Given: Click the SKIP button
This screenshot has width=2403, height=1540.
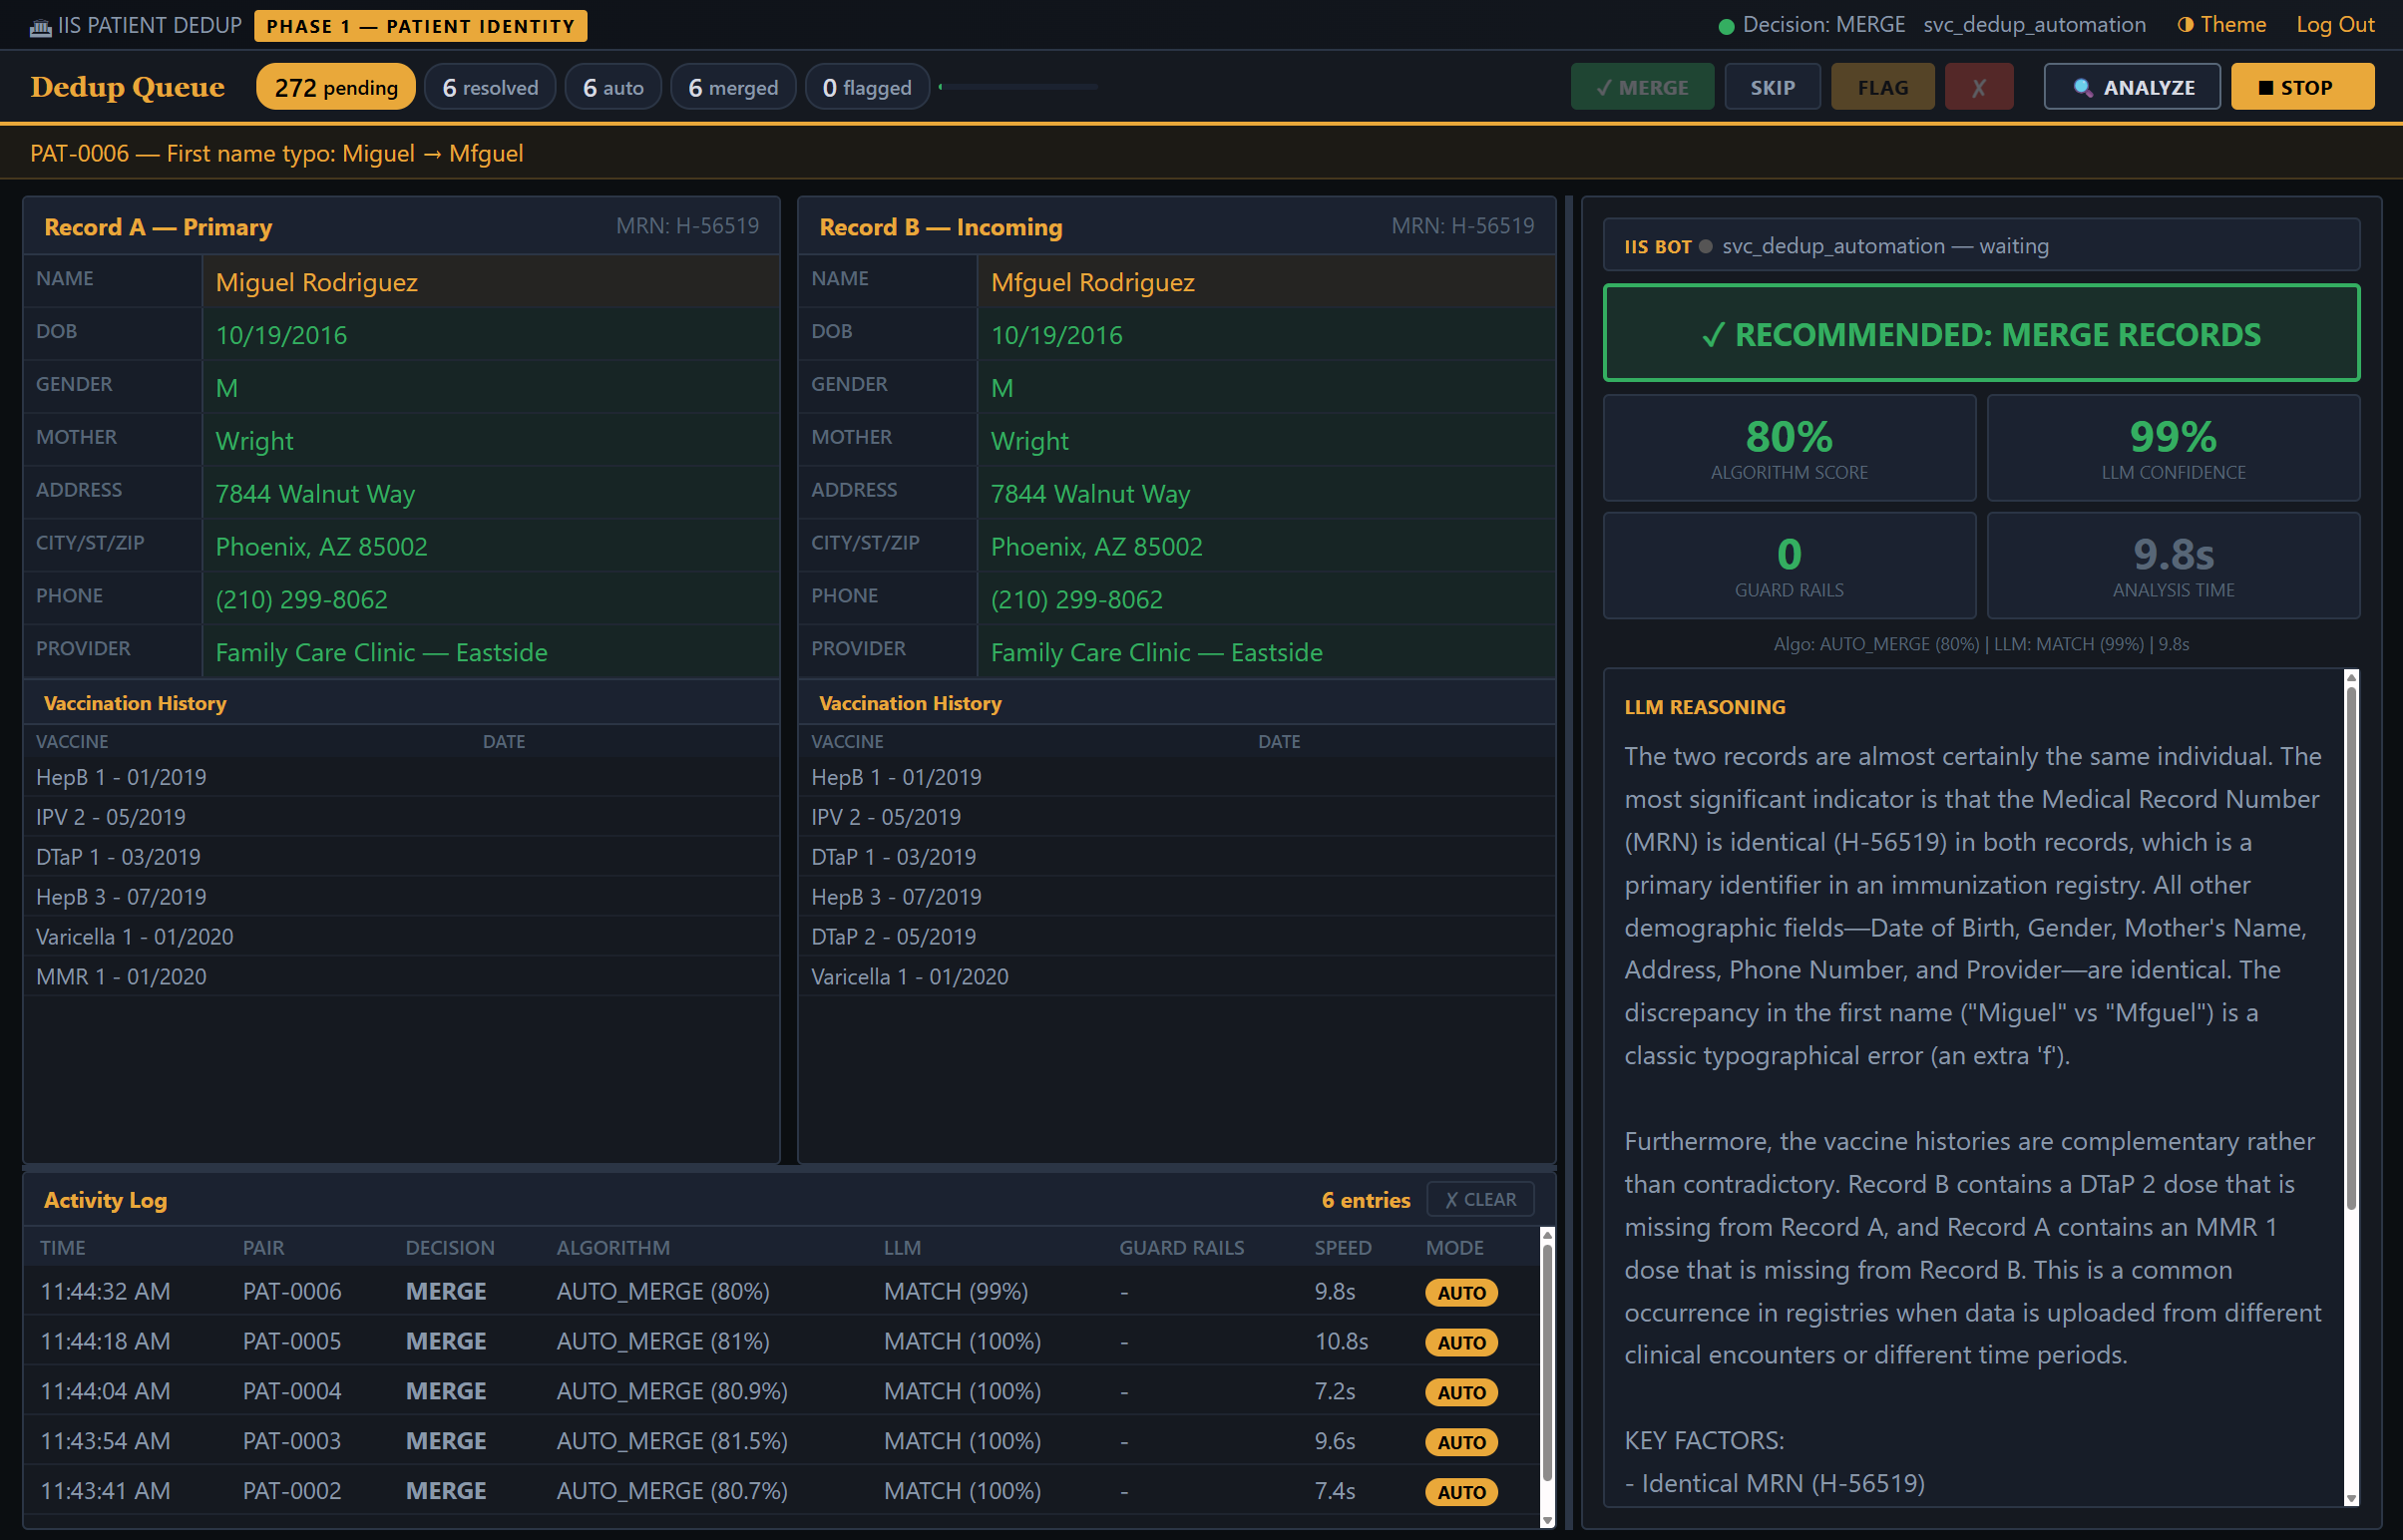Looking at the screenshot, I should [x=1772, y=86].
